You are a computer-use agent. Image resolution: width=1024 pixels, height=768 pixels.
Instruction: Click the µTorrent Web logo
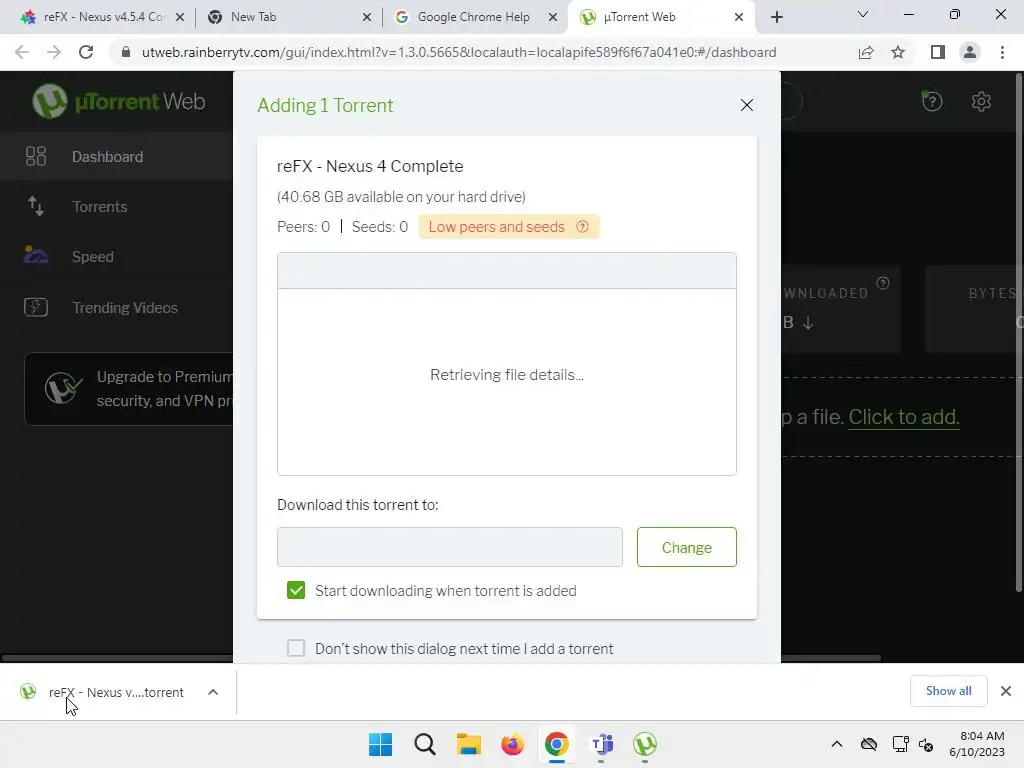point(119,101)
